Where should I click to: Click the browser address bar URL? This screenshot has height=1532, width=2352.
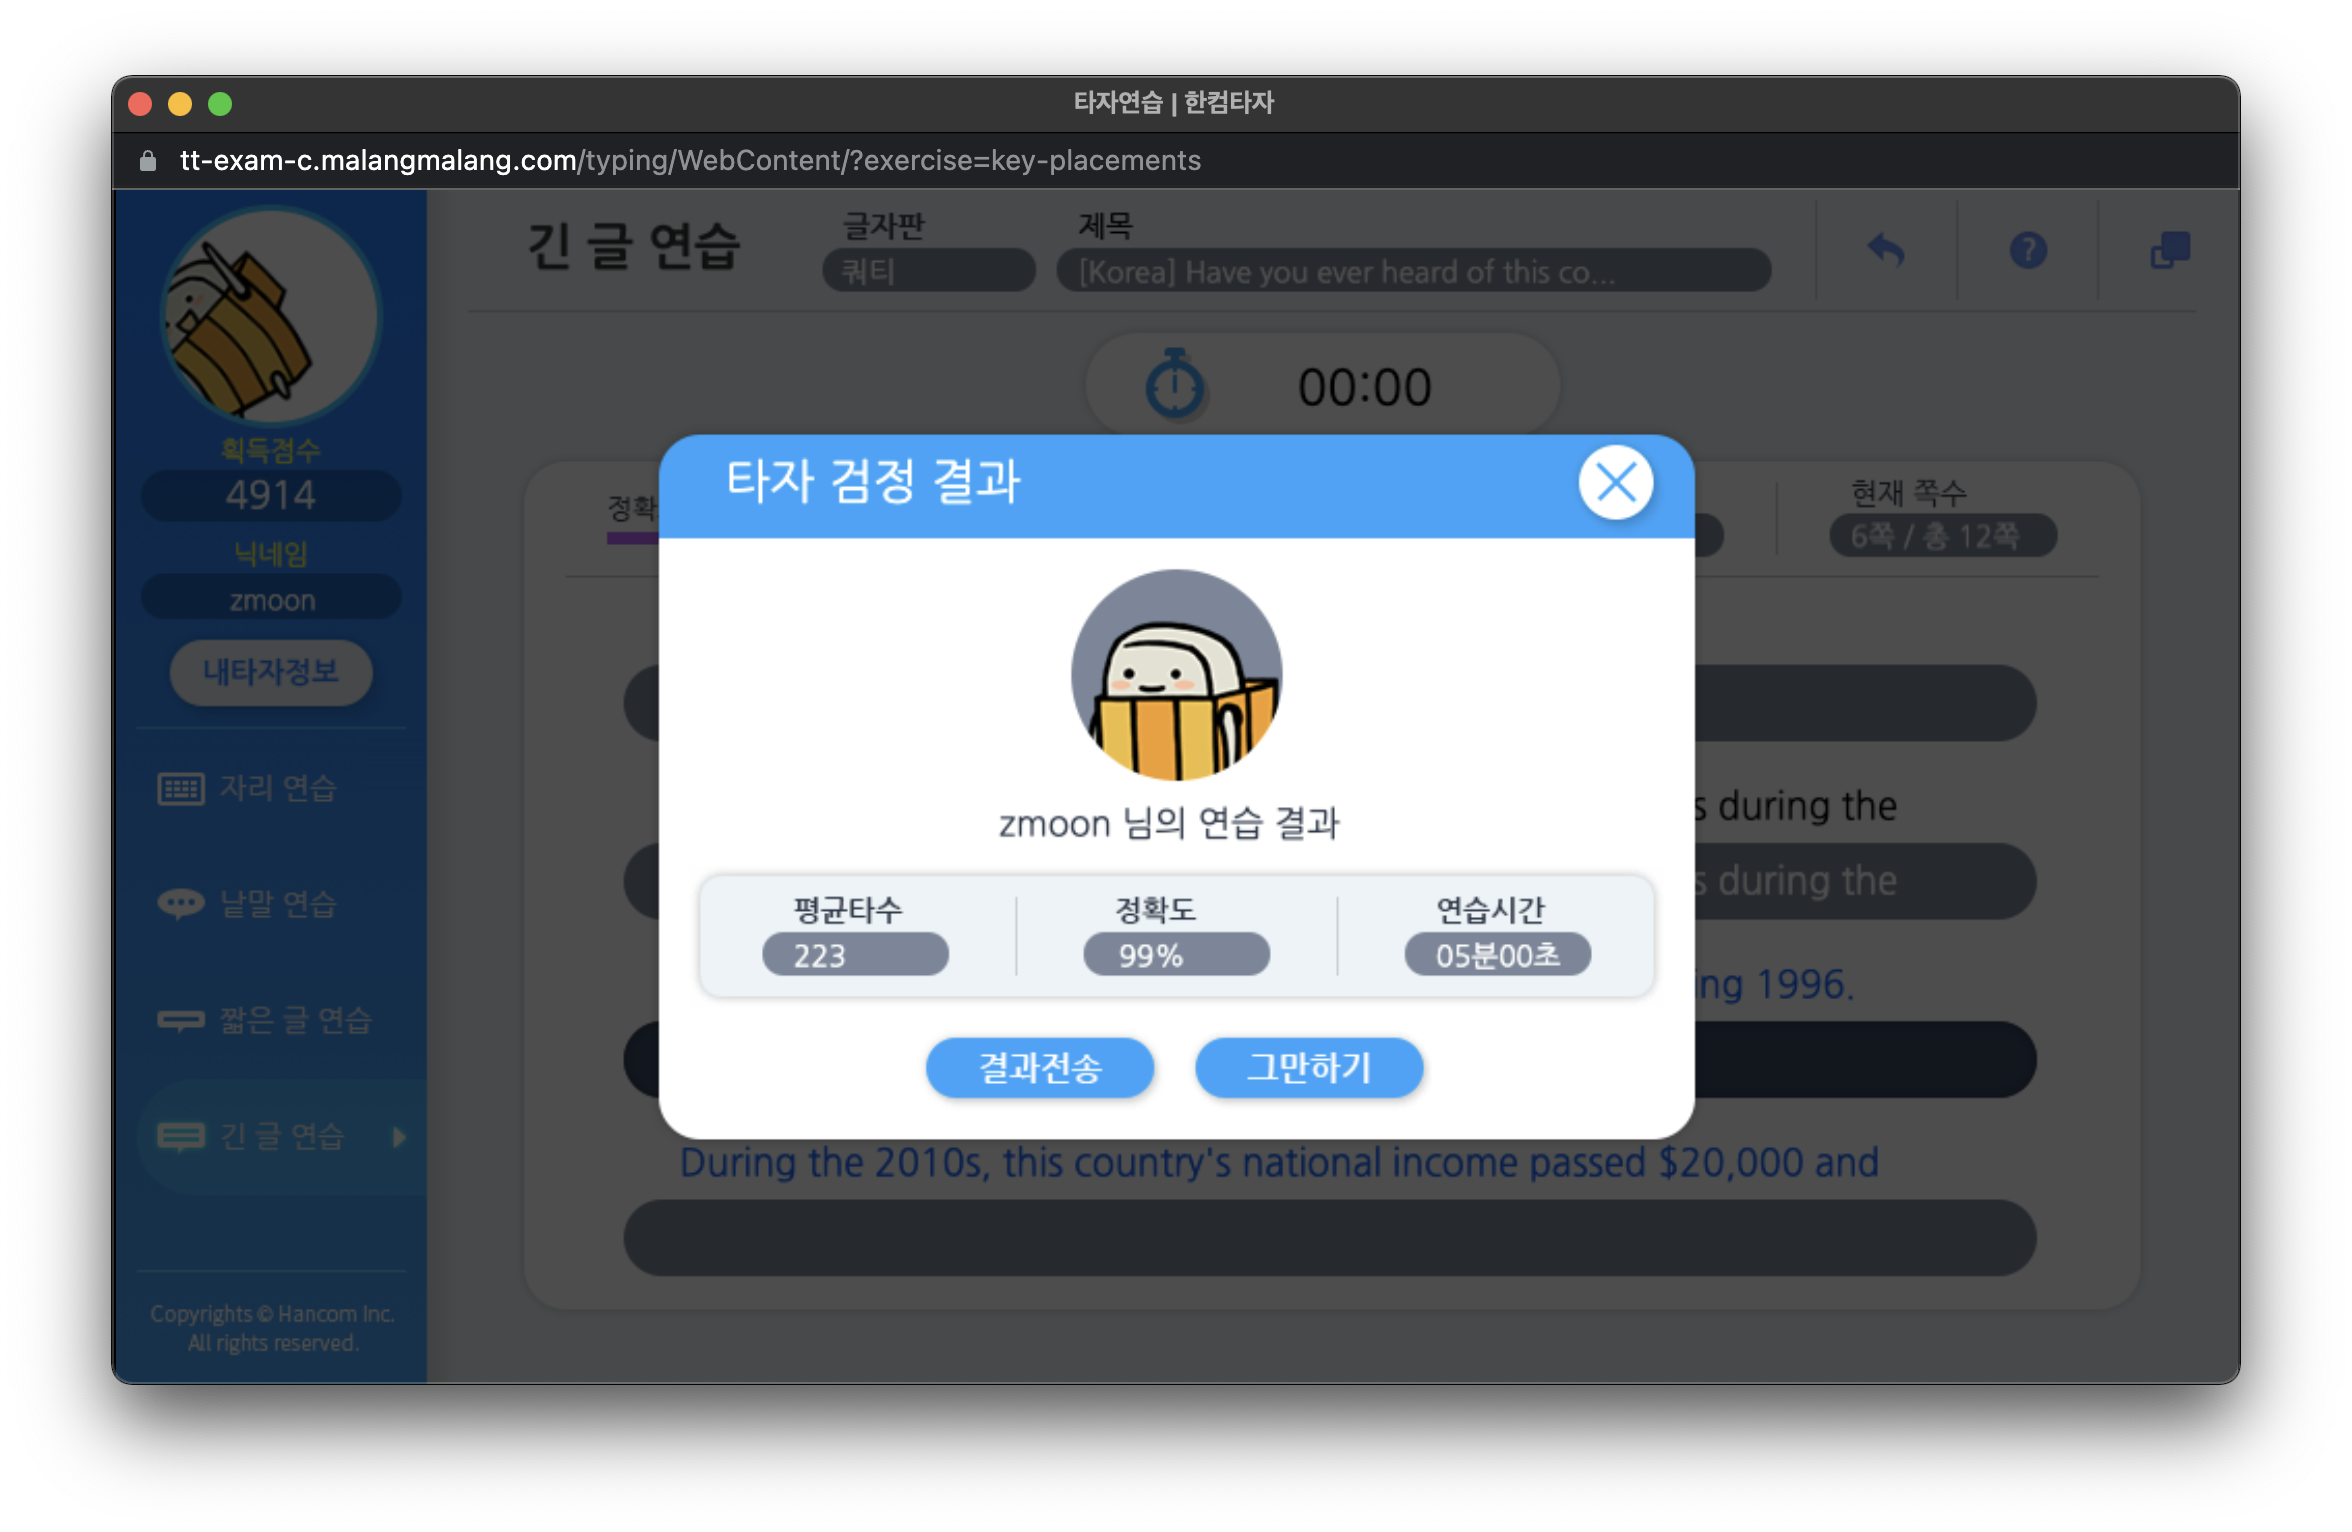click(690, 160)
